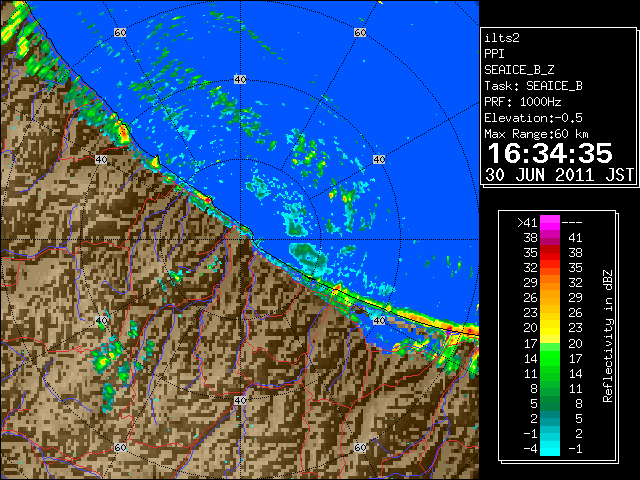Click the cyan swatch beside "-4"
Image resolution: width=640 pixels, height=480 pixels.
coord(550,449)
